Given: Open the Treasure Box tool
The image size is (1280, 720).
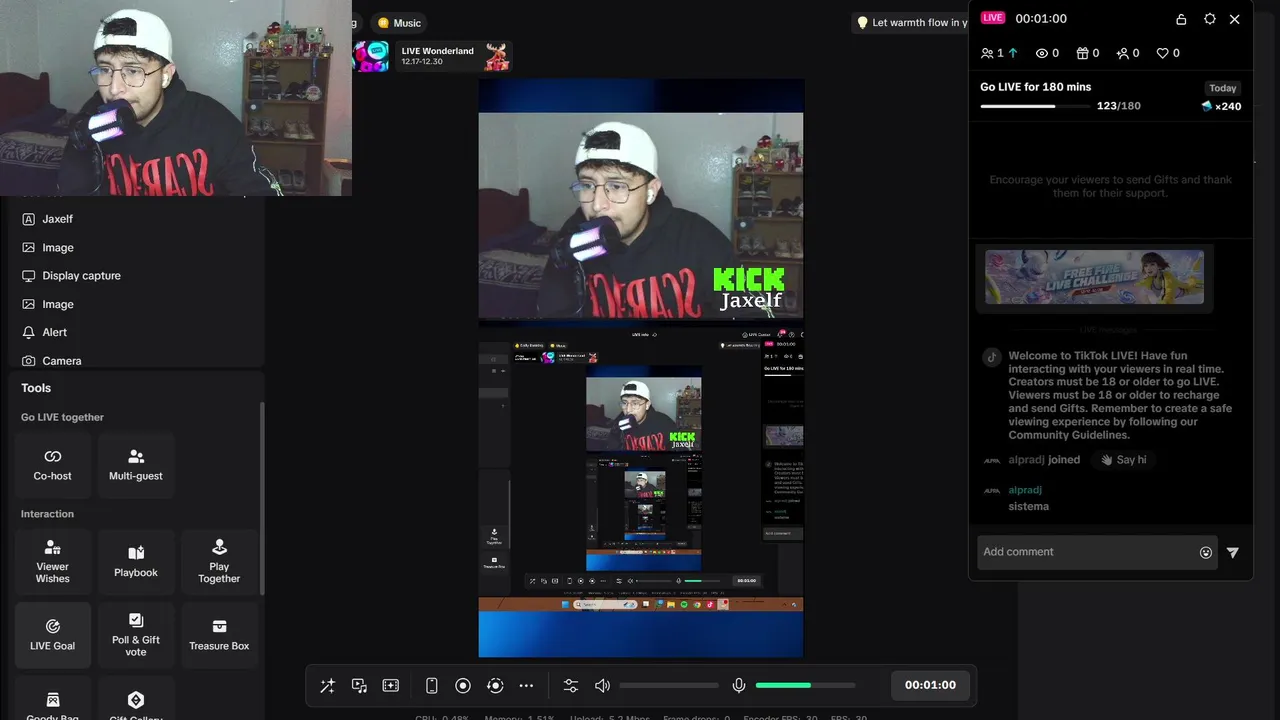Looking at the screenshot, I should coord(219,634).
